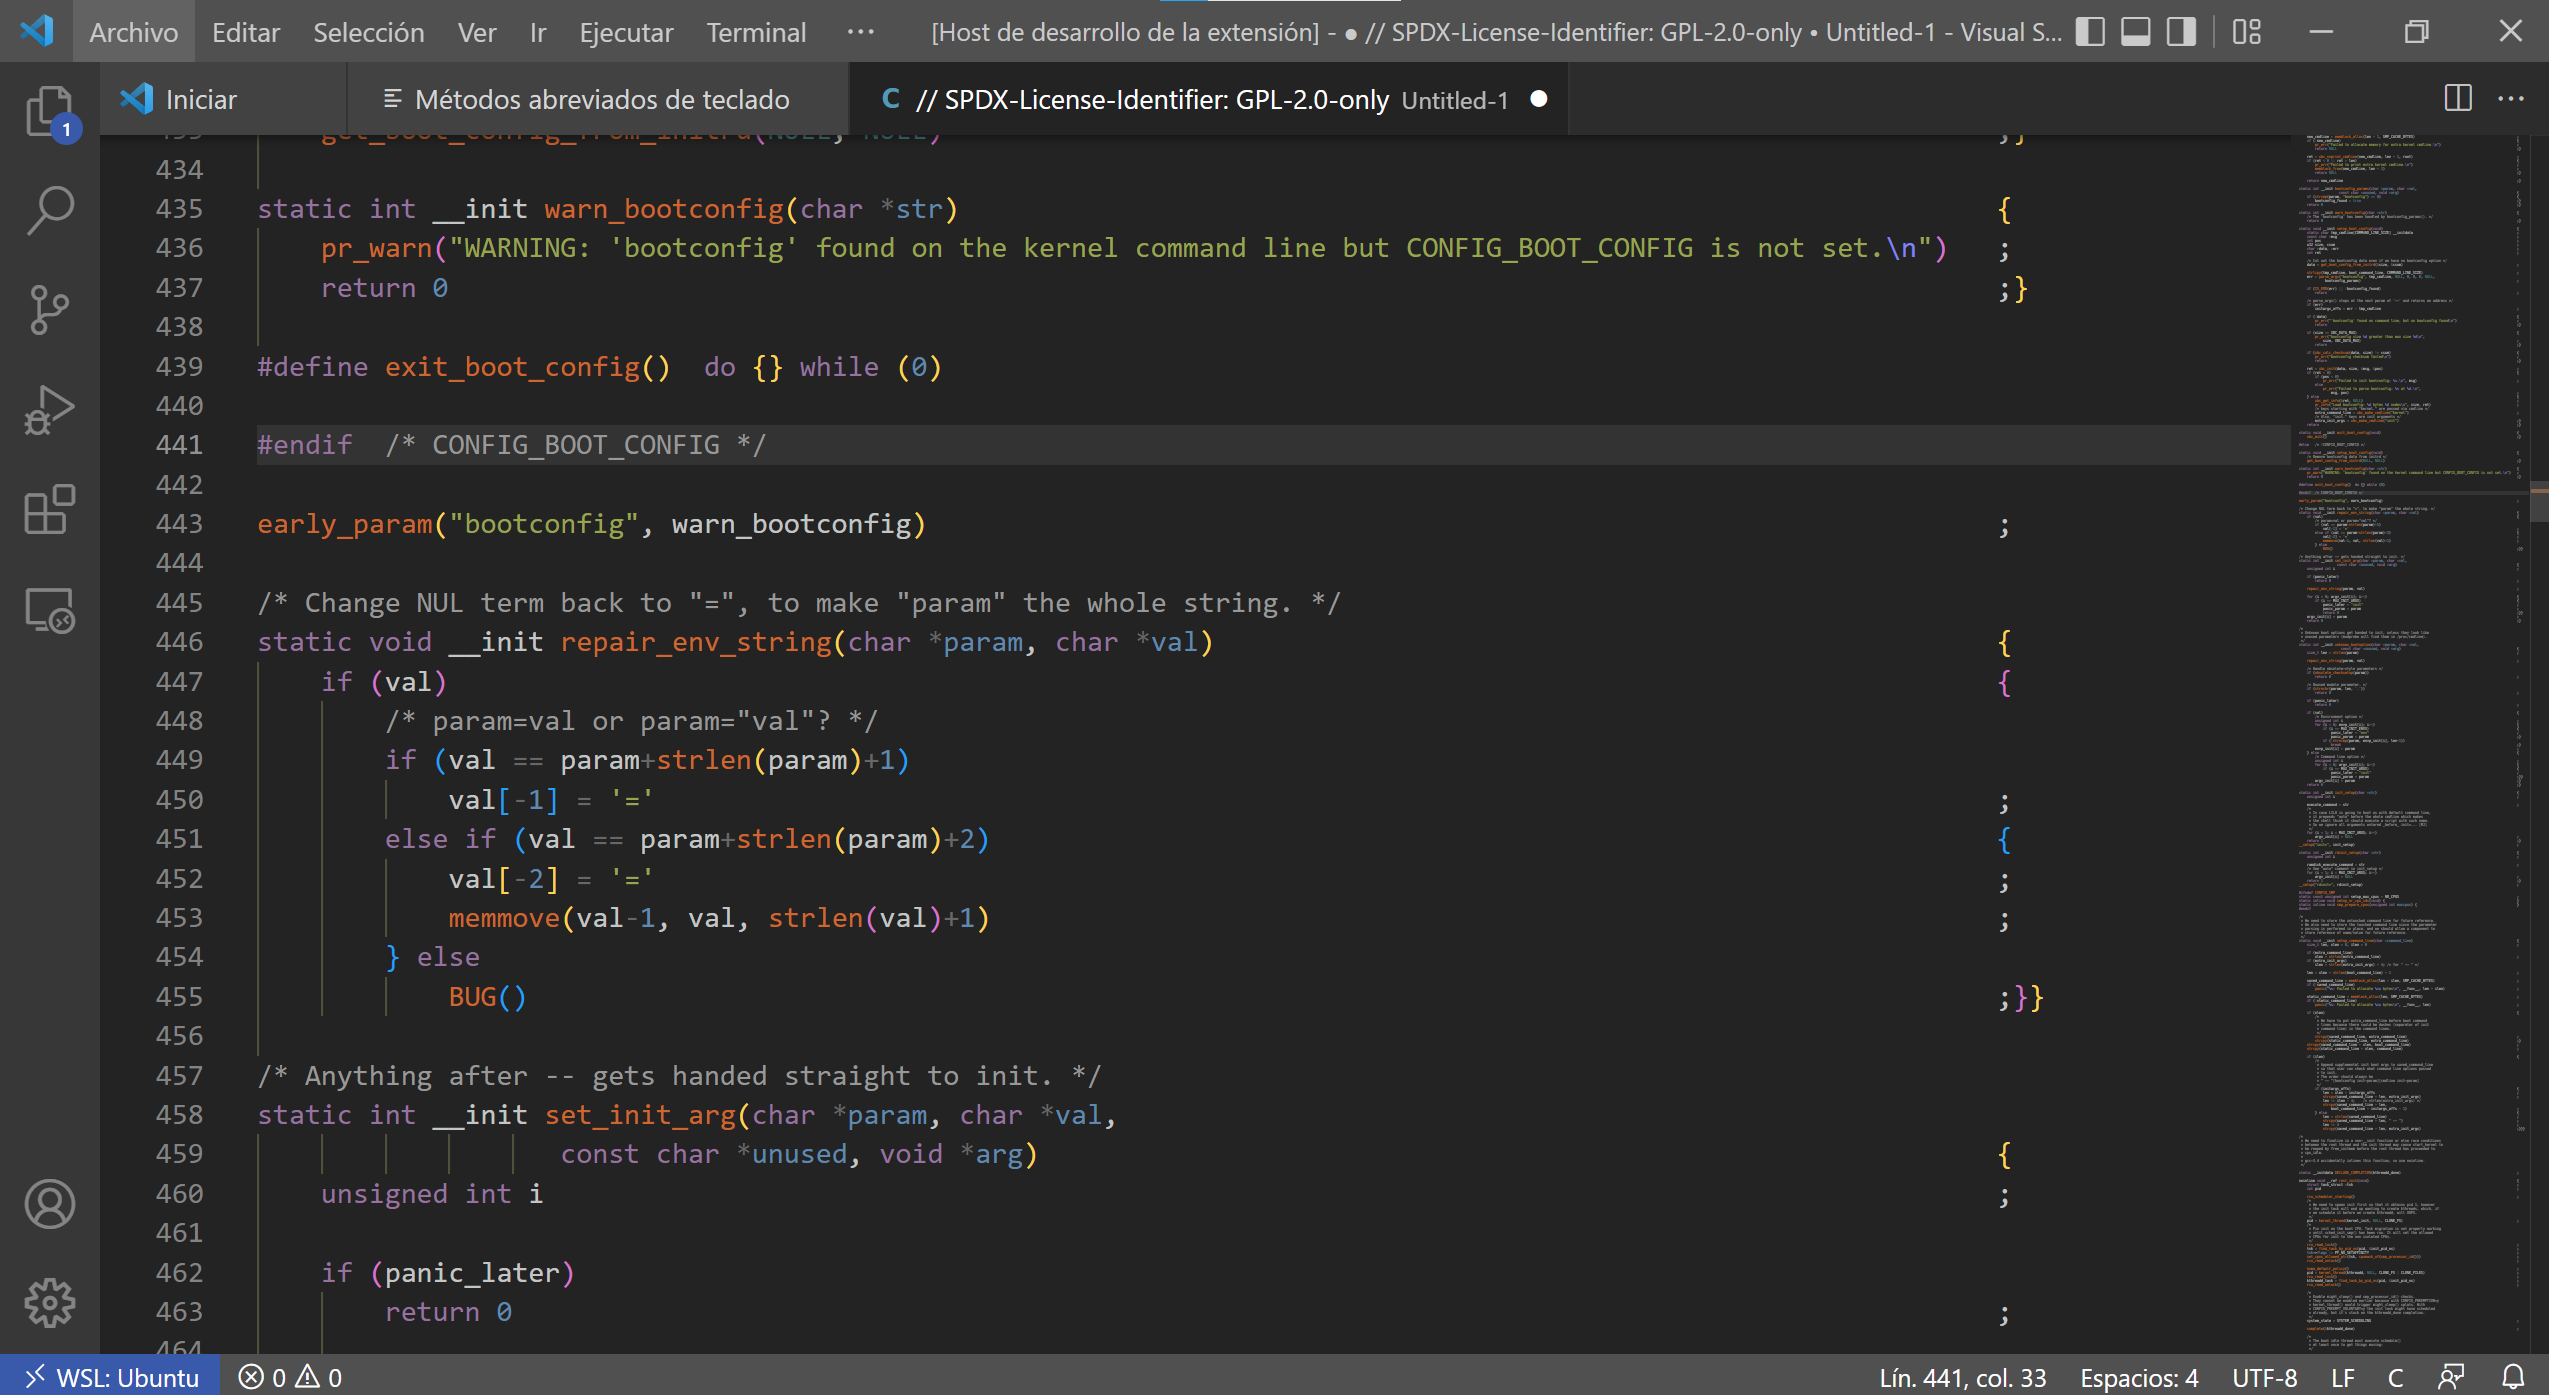Screen dimensions: 2549x1395
Task: Open the Accounts menu icon
Action: [x=49, y=1204]
